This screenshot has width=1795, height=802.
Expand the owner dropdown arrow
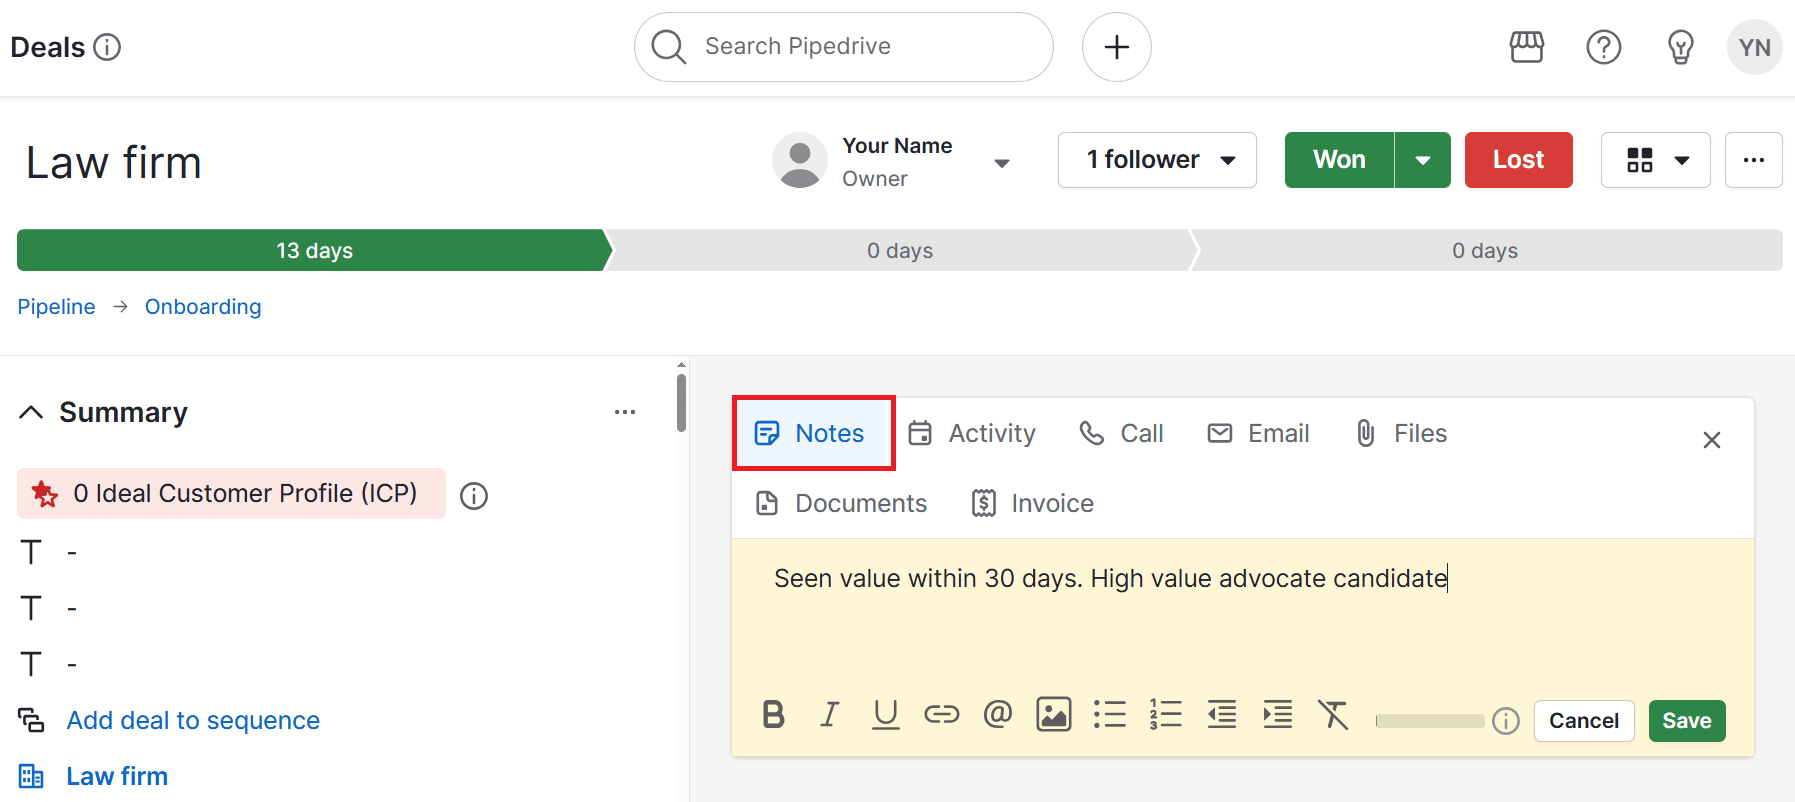pyautogui.click(x=1001, y=162)
